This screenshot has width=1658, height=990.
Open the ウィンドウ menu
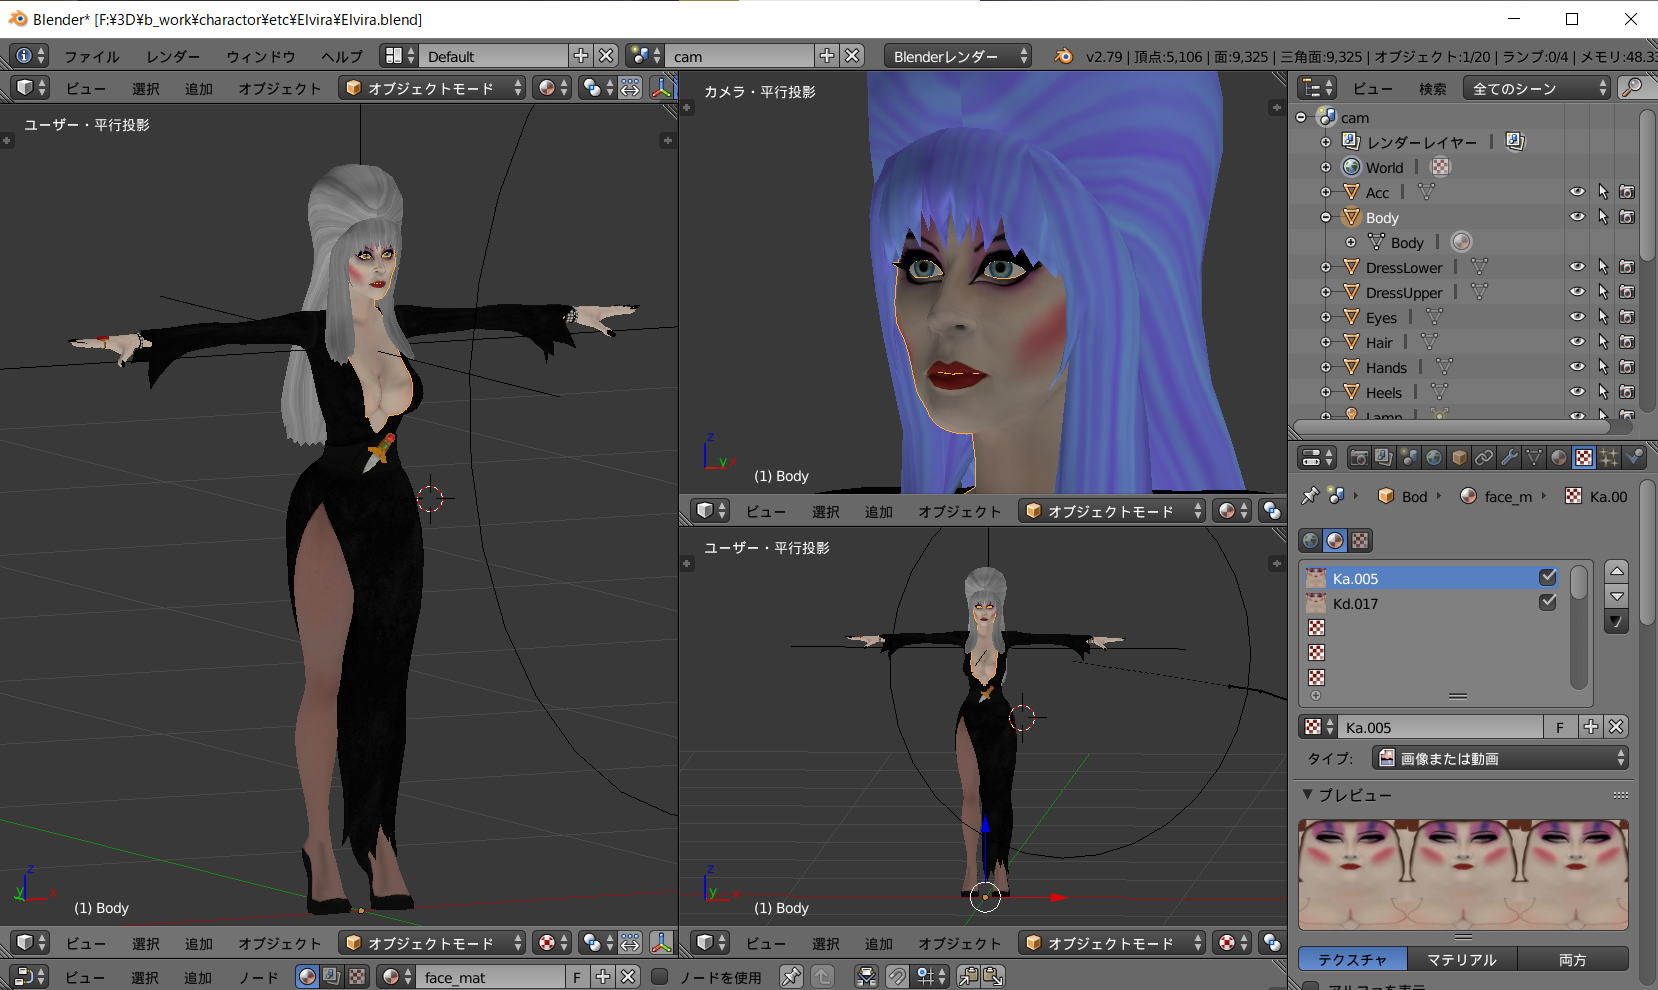(x=260, y=56)
